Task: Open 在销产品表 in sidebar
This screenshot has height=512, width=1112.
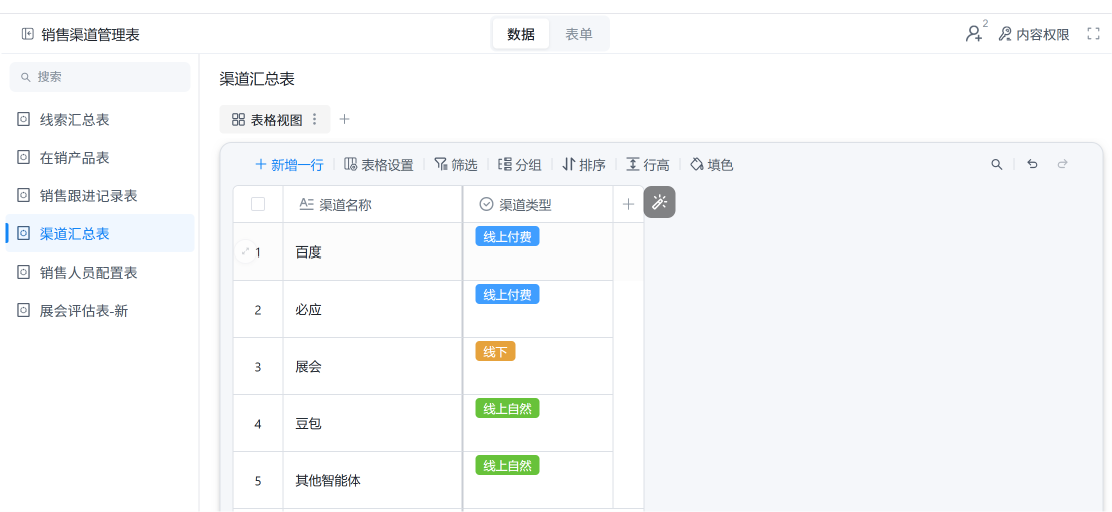Action: 100,157
